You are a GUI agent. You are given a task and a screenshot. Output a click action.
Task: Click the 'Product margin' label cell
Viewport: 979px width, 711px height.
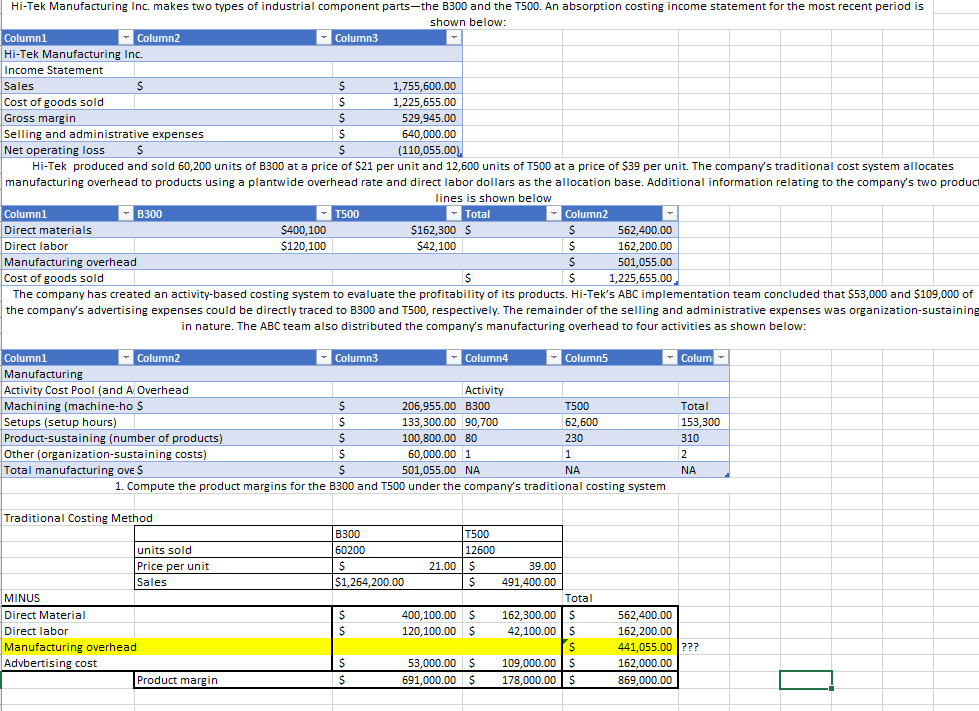pos(233,680)
